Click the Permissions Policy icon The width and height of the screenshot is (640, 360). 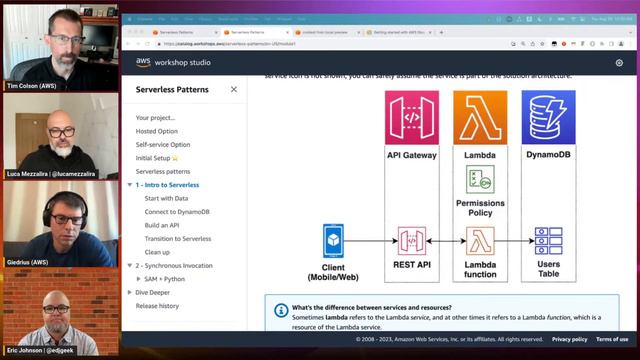pyautogui.click(x=480, y=179)
